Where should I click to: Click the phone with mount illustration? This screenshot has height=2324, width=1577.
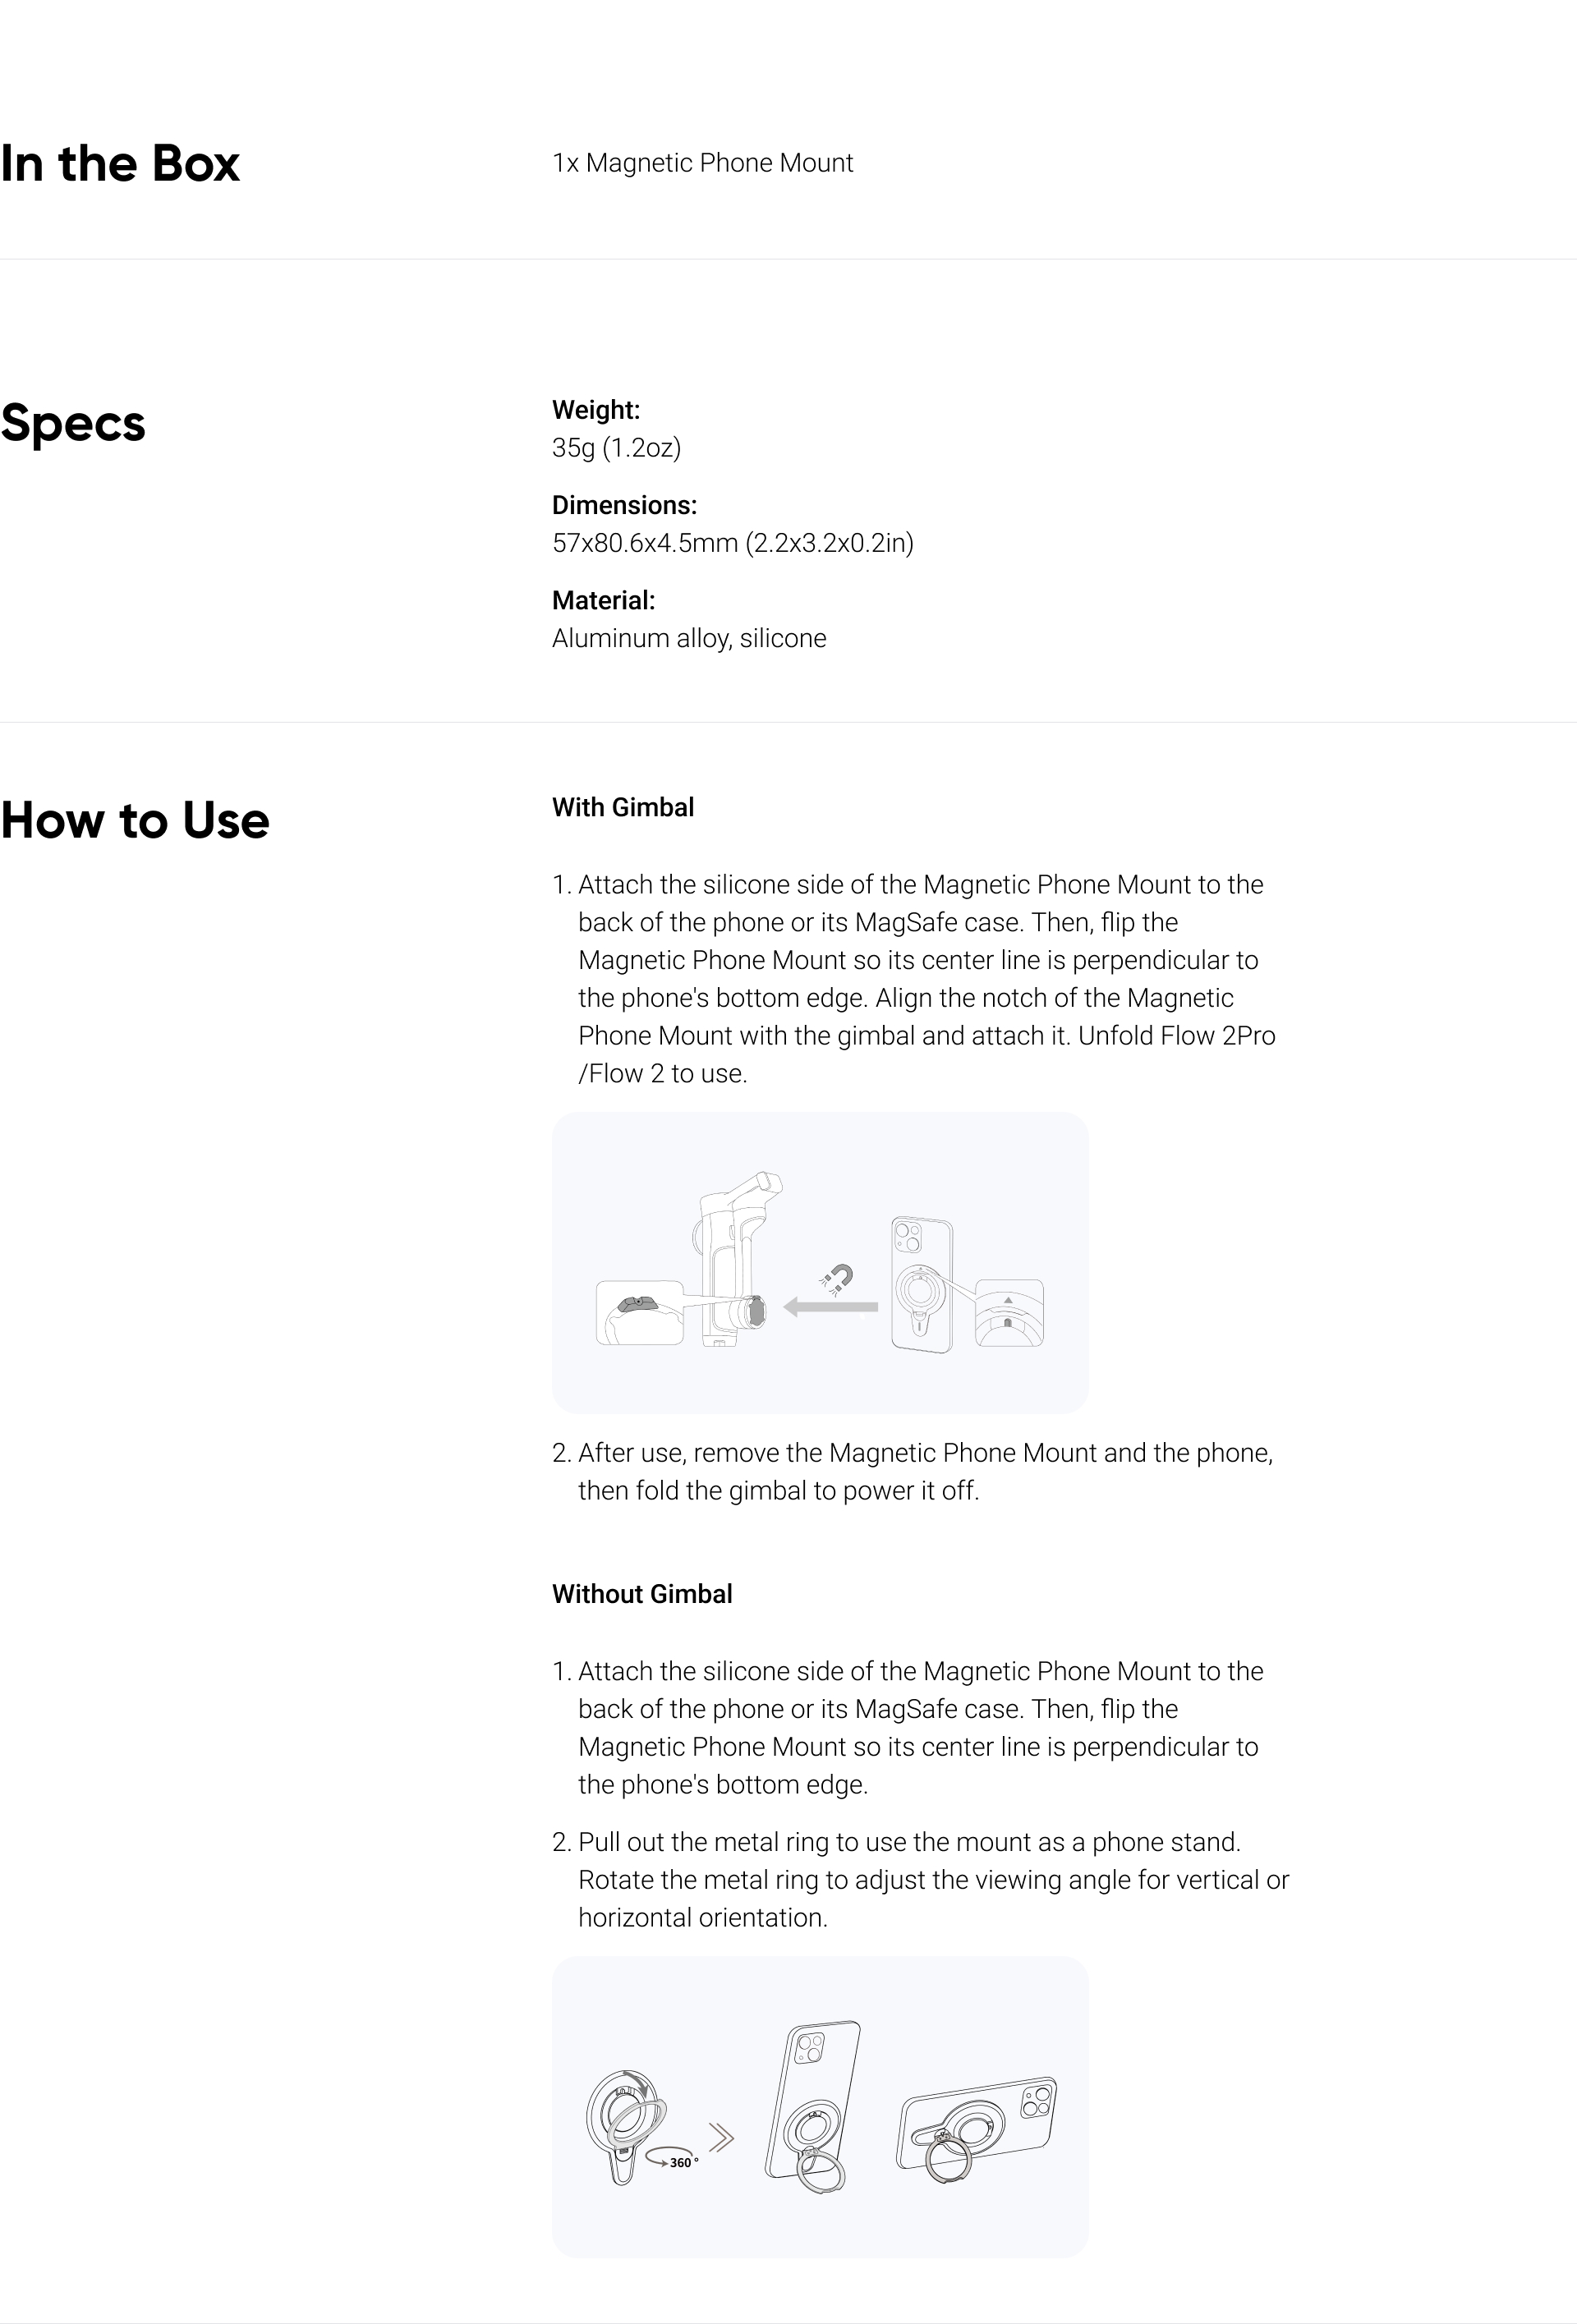click(922, 1285)
